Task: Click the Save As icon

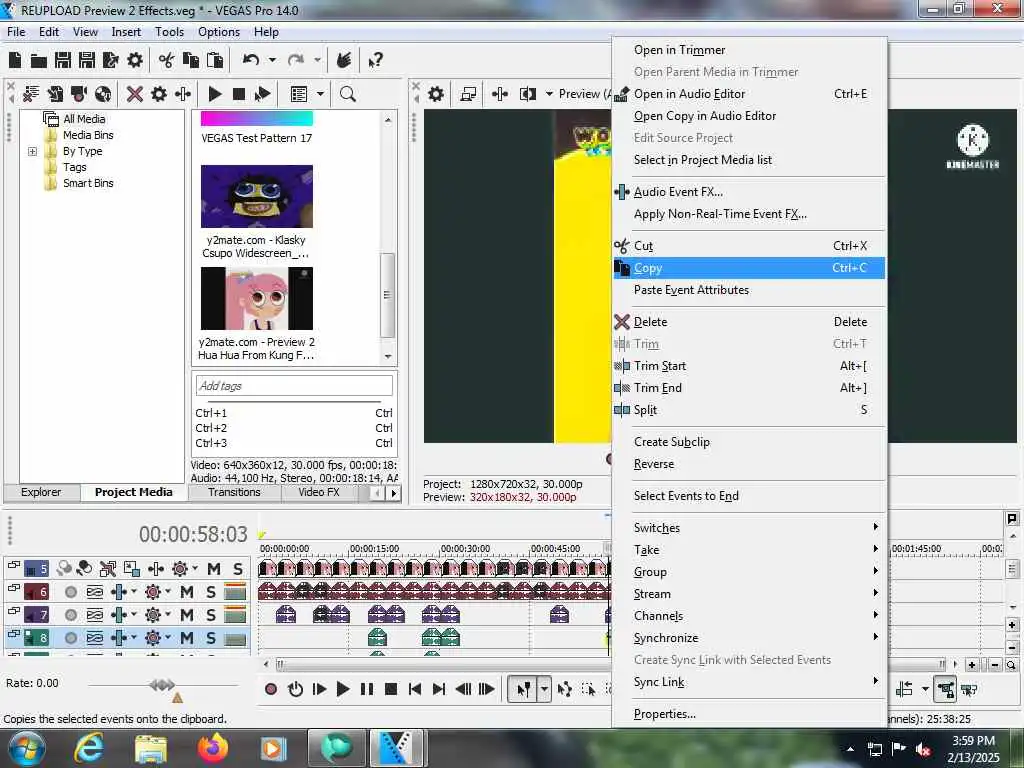Action: (87, 60)
